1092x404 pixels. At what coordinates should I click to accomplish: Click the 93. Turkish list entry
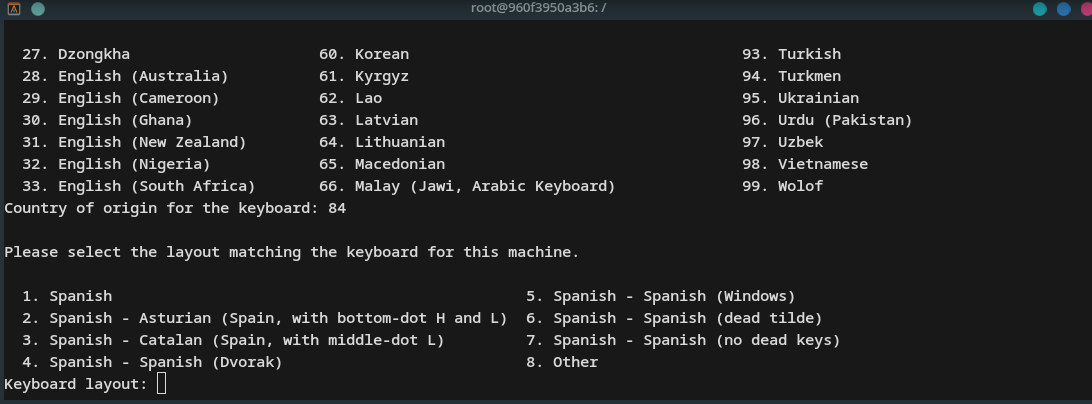coord(792,54)
